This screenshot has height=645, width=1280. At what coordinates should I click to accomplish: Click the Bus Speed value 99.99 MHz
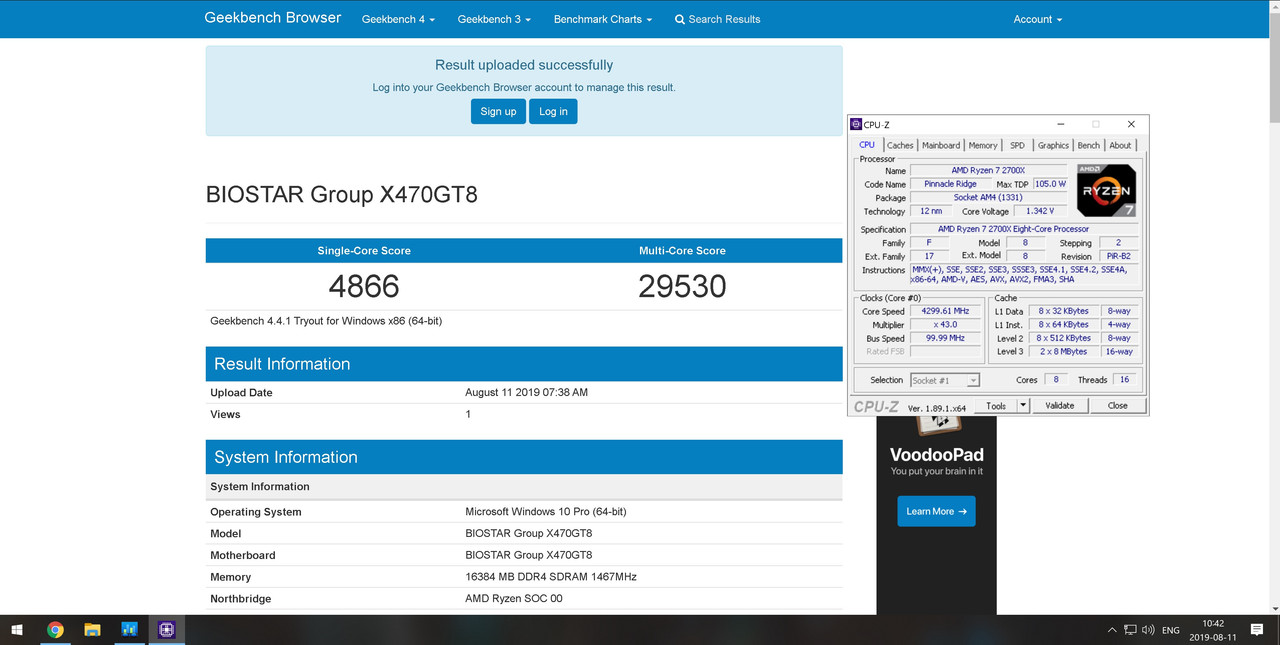945,338
